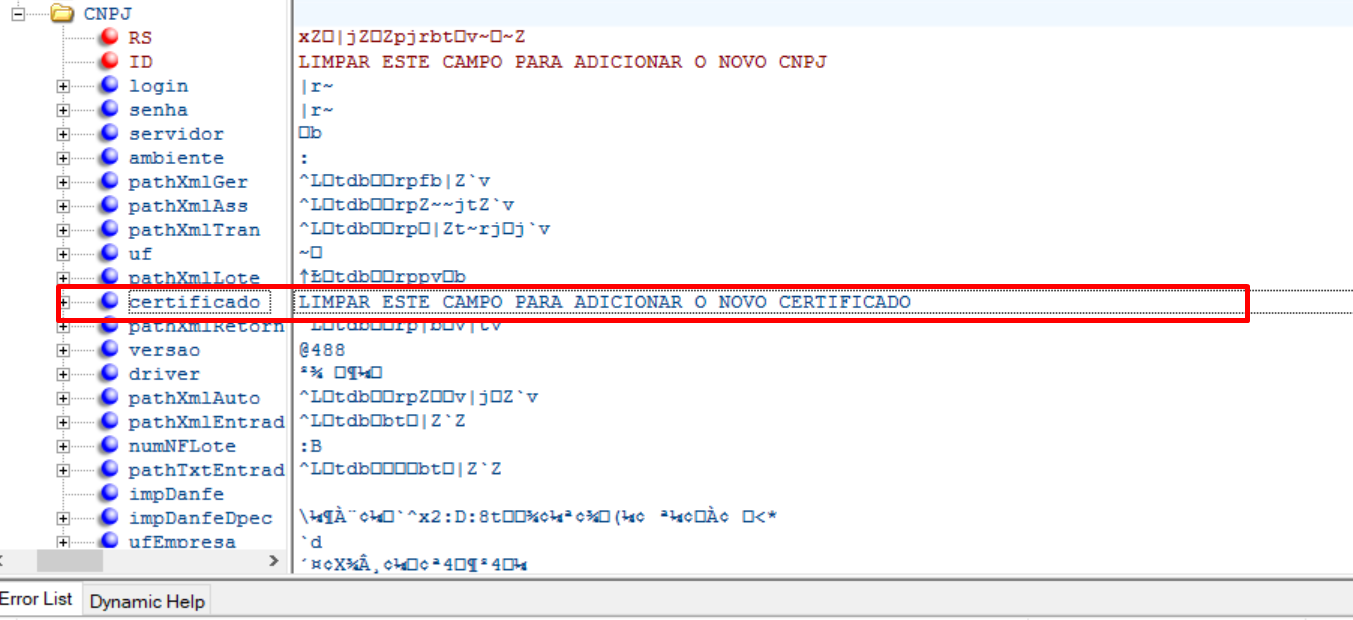Select the servidor tree item label
Image resolution: width=1353 pixels, height=620 pixels.
click(x=176, y=134)
